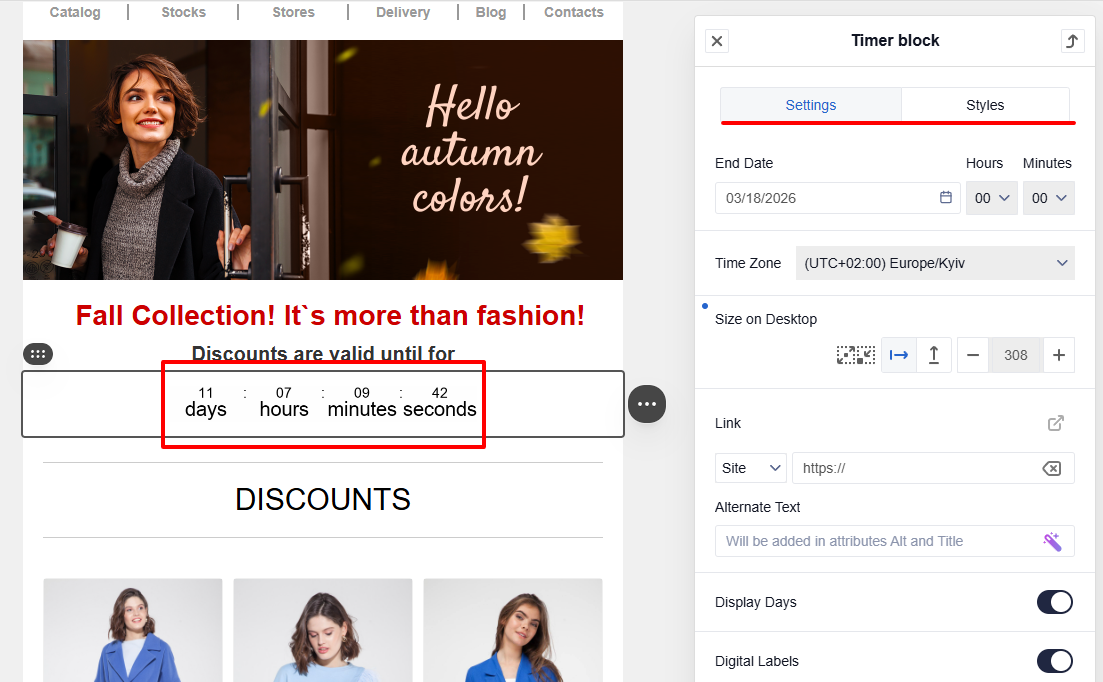Click the Size on Desktop label

pyautogui.click(x=766, y=319)
